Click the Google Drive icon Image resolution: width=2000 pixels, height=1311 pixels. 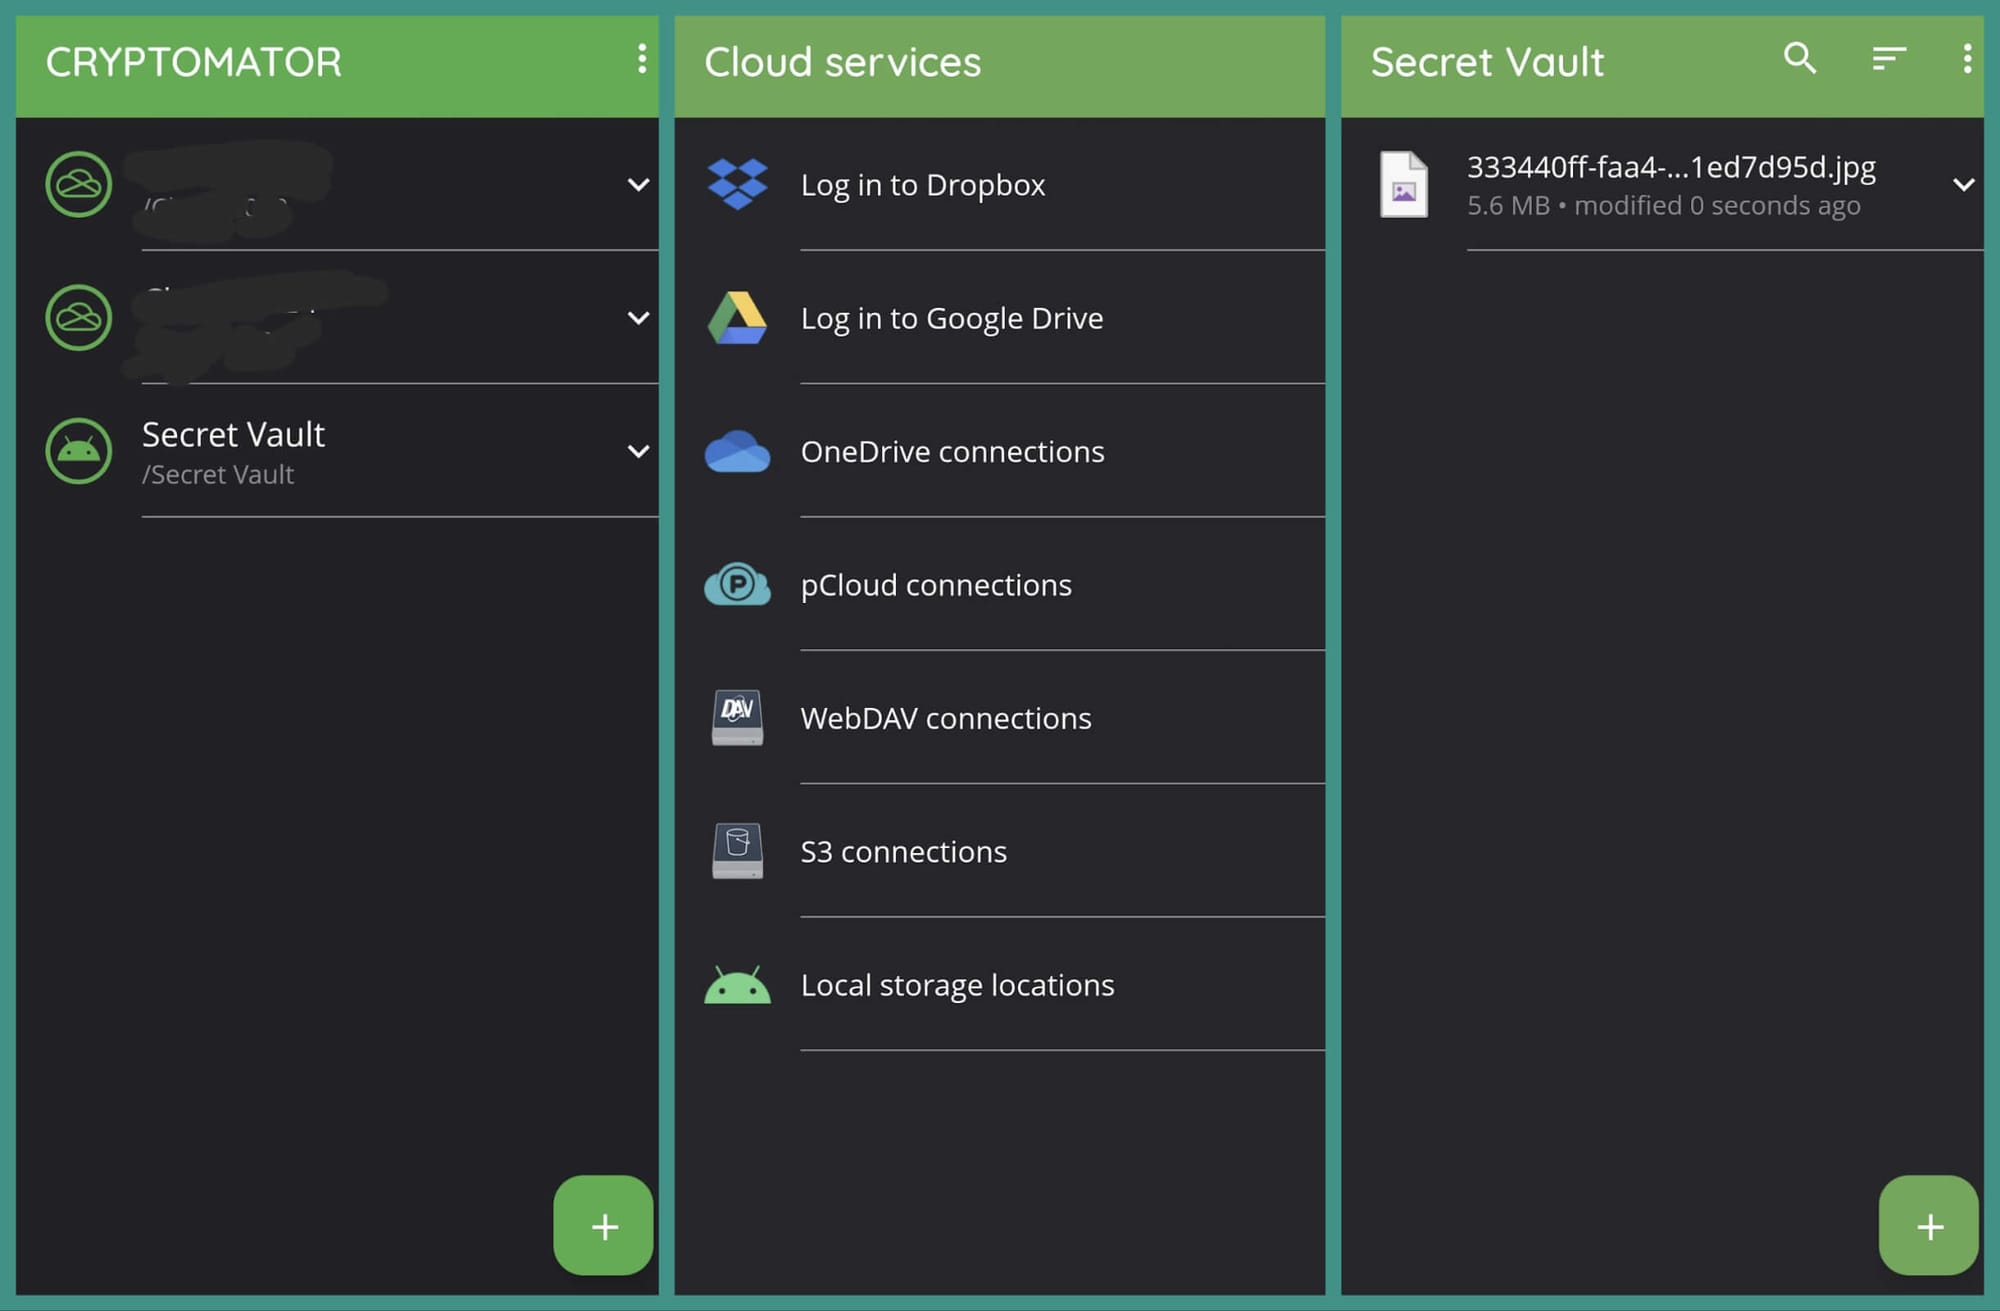click(737, 318)
